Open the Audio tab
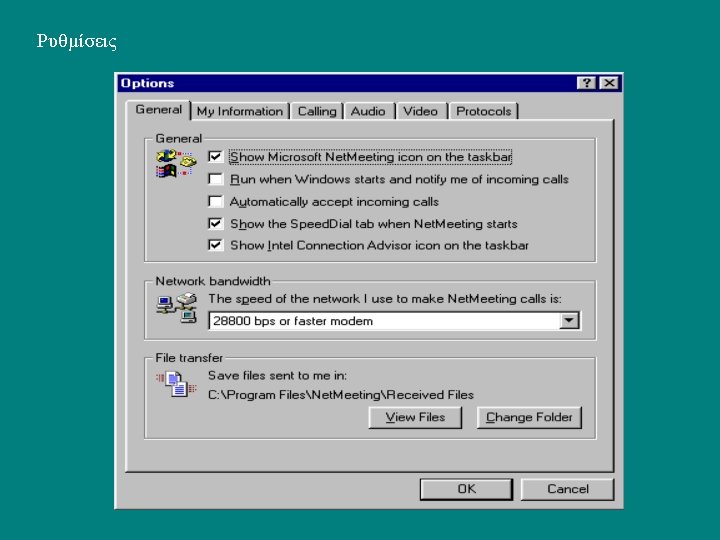Screen dimensions: 720x540 tap(368, 112)
